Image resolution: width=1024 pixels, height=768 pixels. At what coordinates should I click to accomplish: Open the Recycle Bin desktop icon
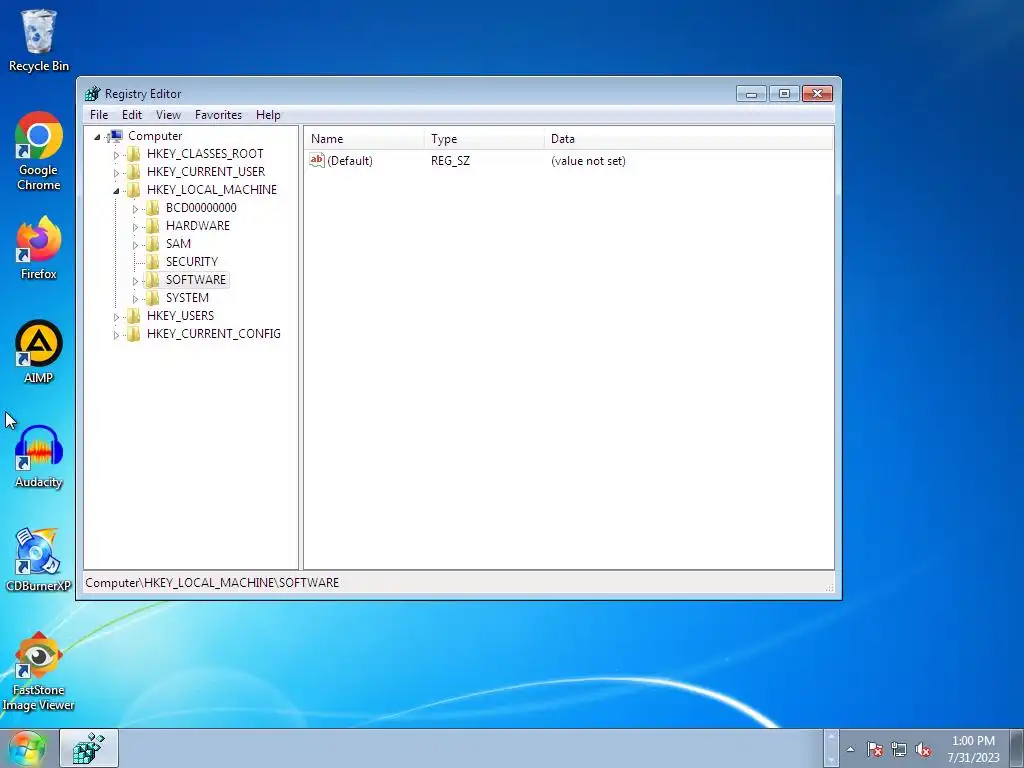coord(39,40)
